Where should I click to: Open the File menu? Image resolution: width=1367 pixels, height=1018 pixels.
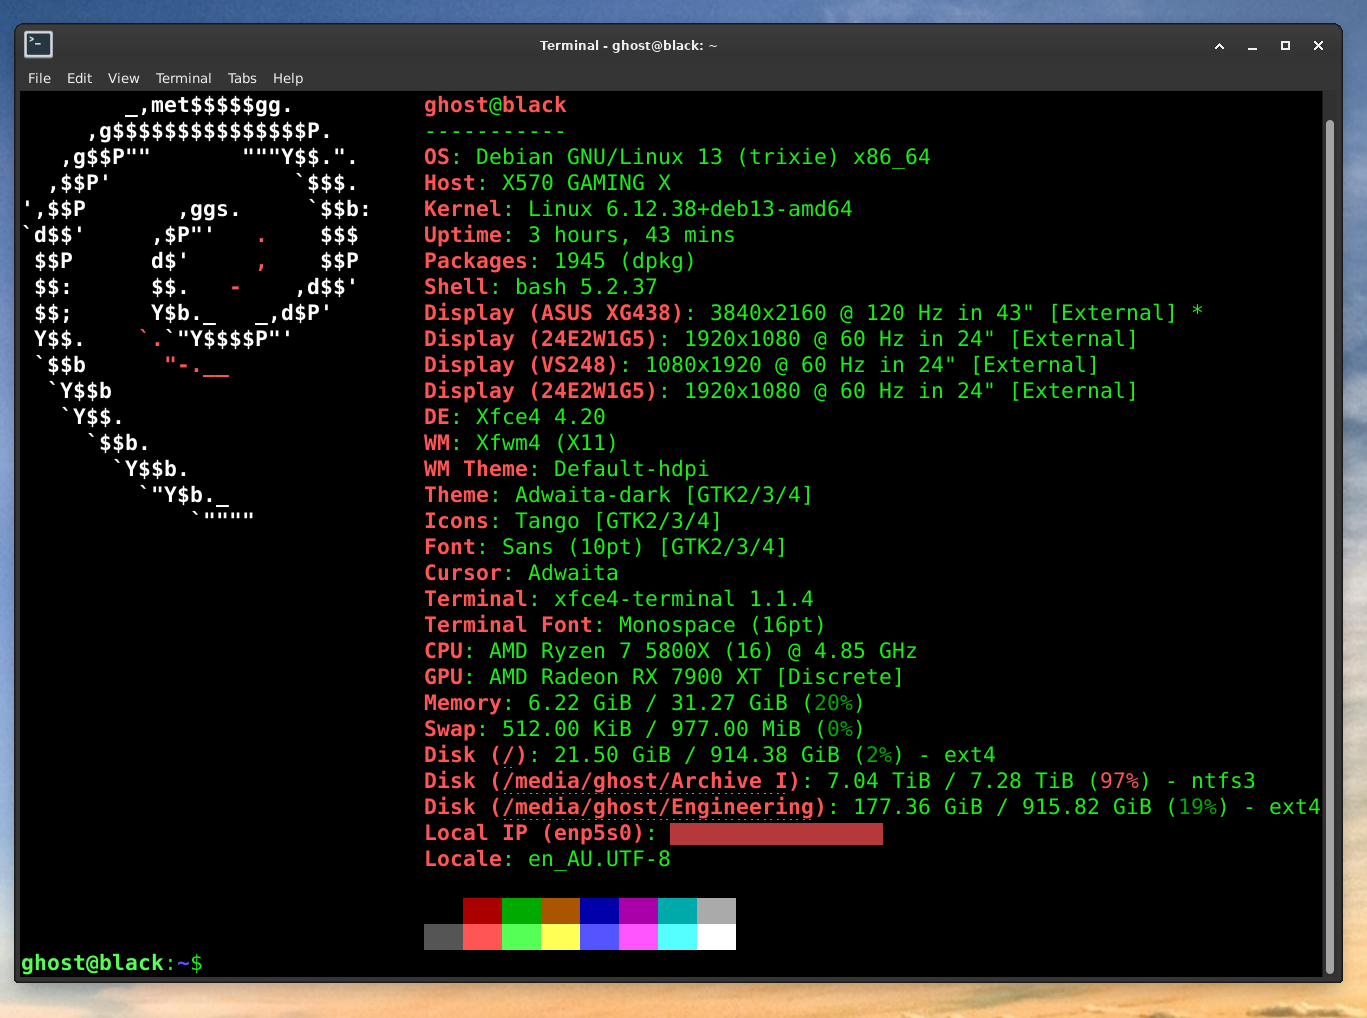39,78
